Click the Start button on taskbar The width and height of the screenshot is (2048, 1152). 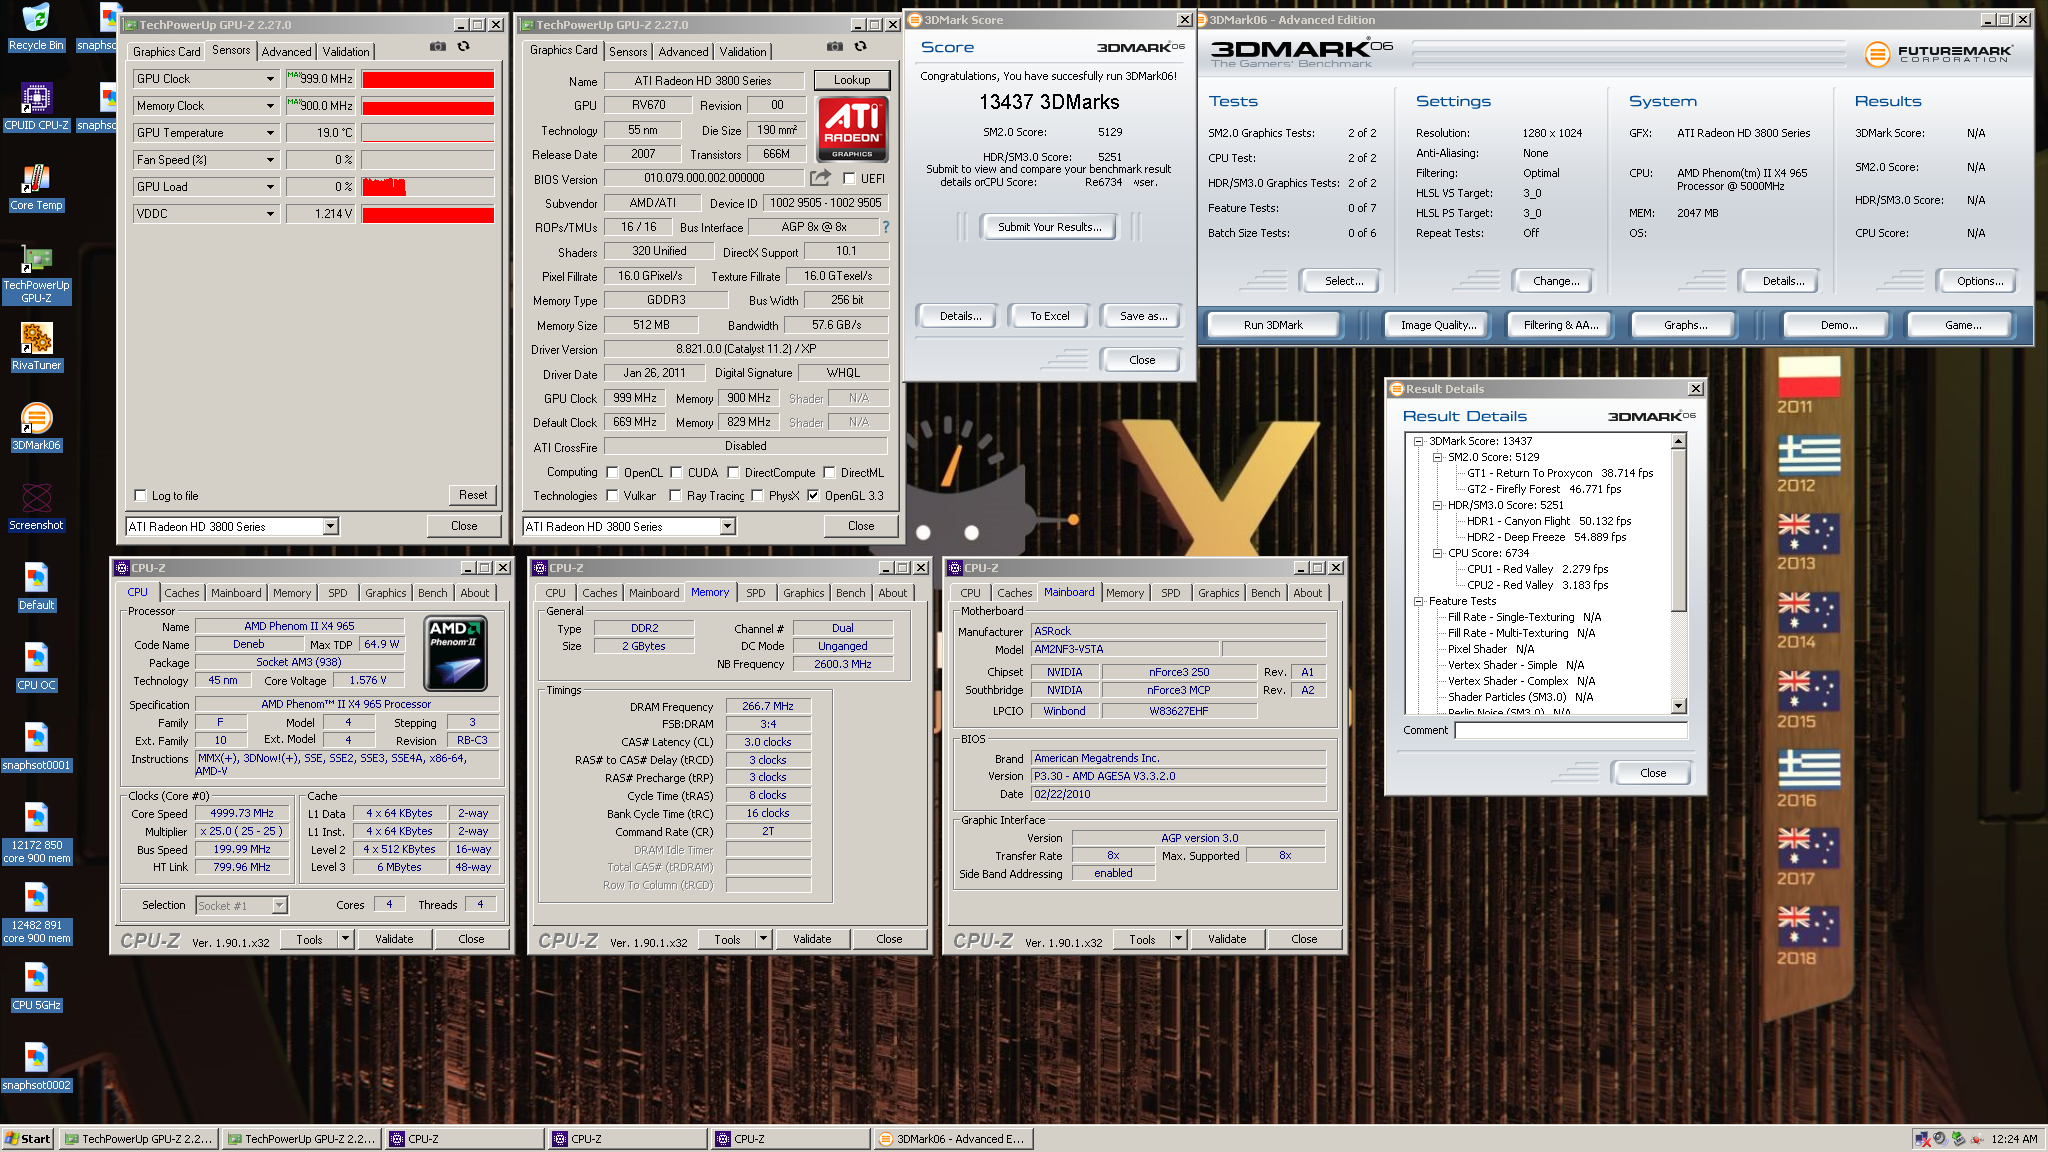tap(28, 1139)
